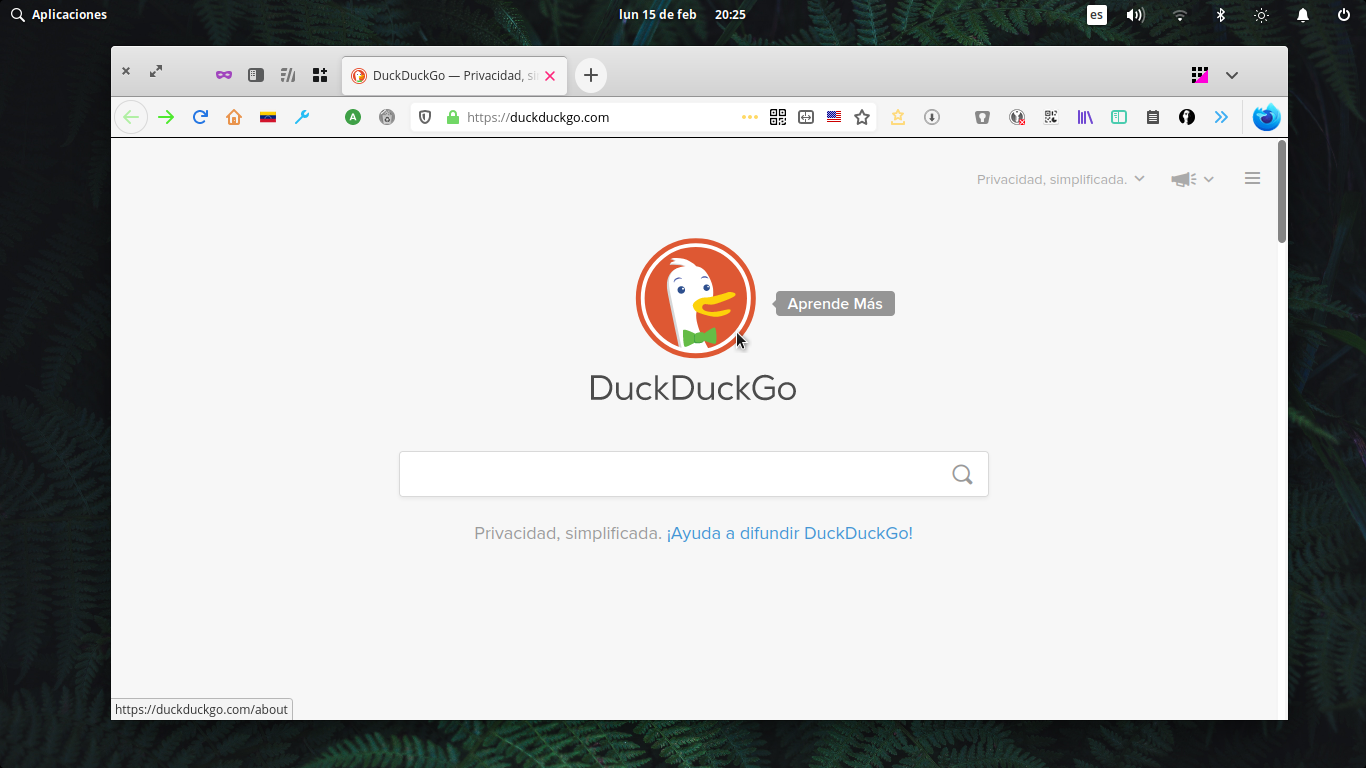Click the grid with plus icon in tab bar

pyautogui.click(x=320, y=75)
